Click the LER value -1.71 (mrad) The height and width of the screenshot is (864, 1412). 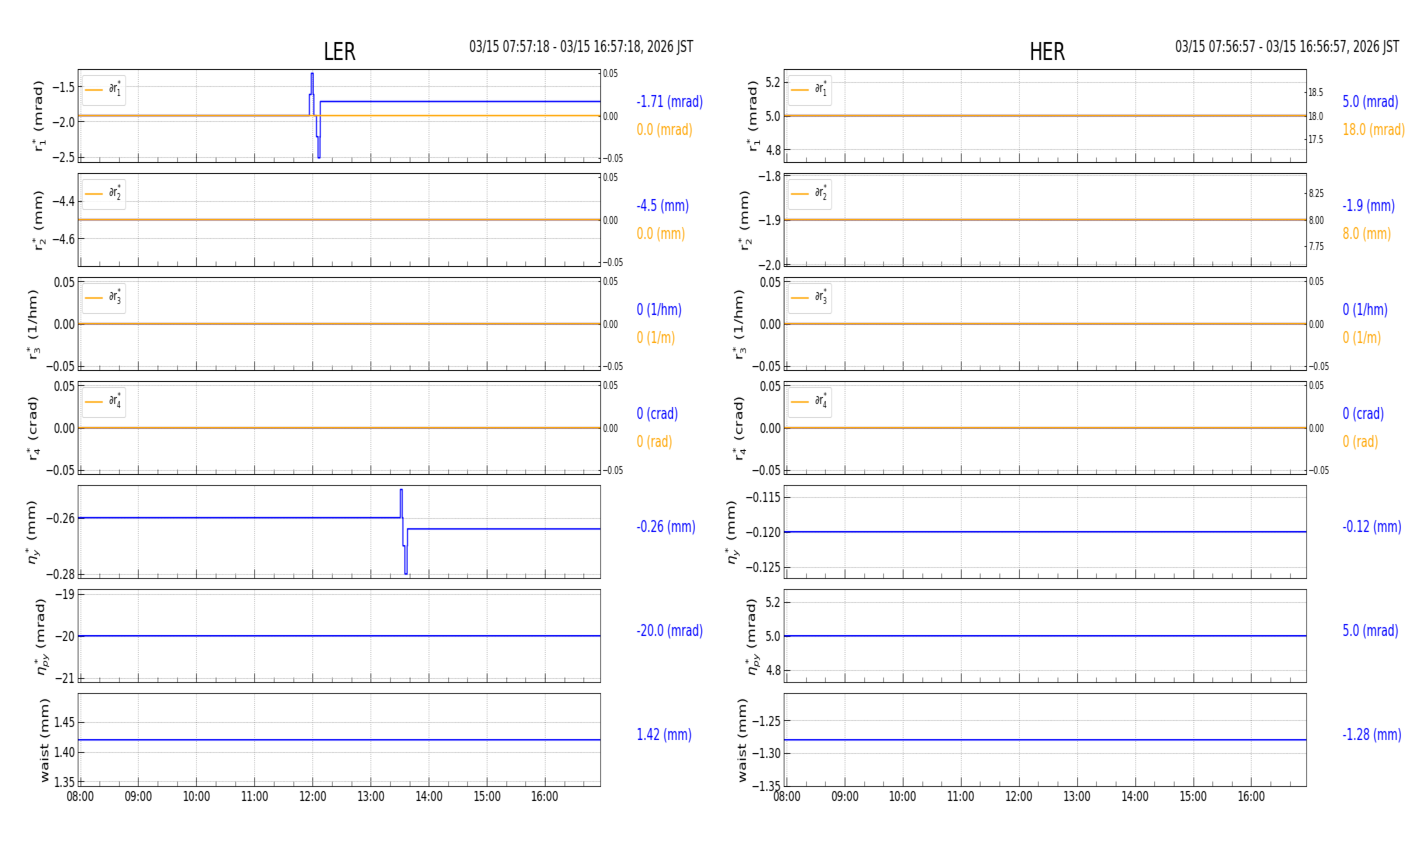point(669,102)
